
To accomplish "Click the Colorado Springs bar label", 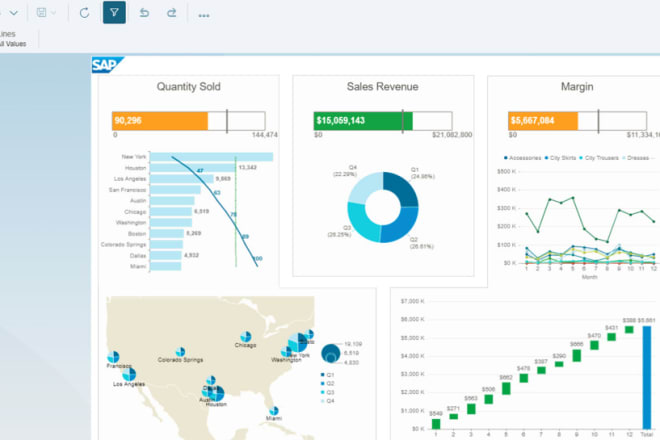I will click(x=123, y=245).
